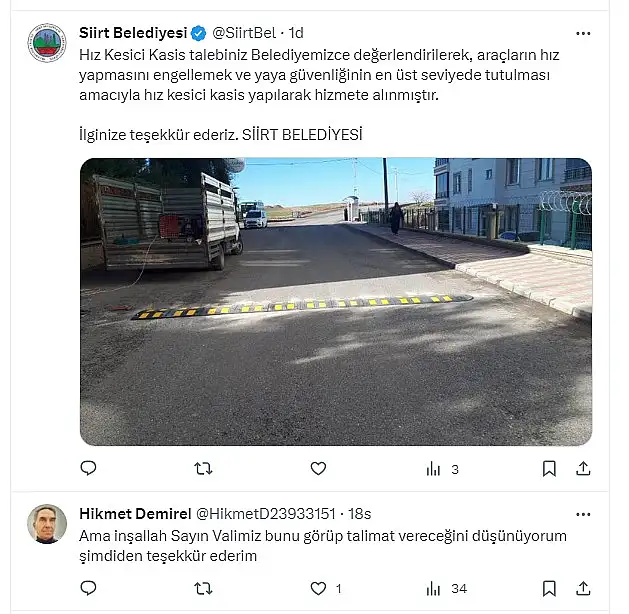Visit the @SiirtBel handle link
This screenshot has height=614, width=629.
(244, 33)
